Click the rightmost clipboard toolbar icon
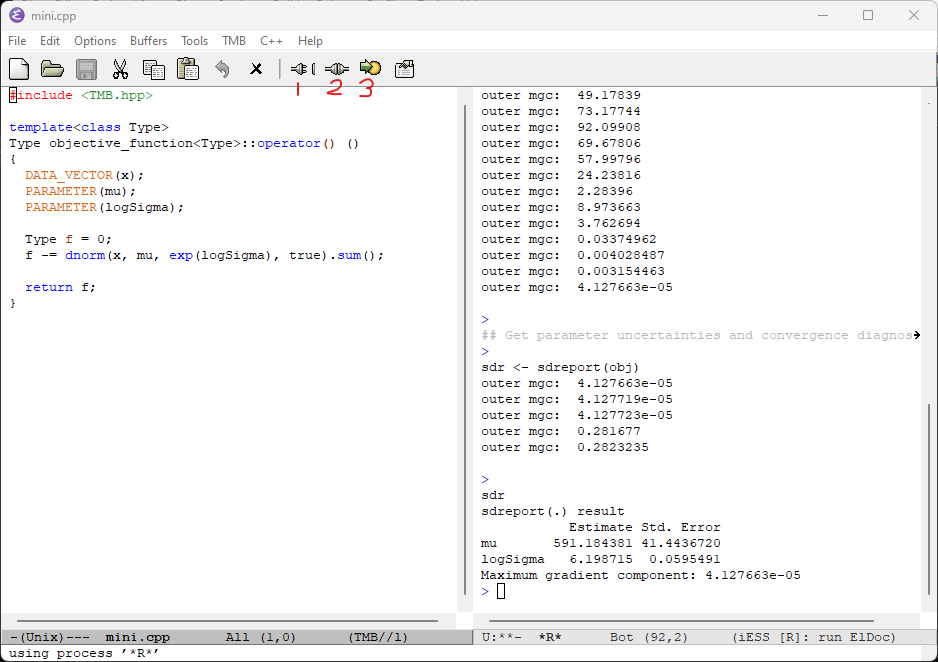 click(x=404, y=69)
